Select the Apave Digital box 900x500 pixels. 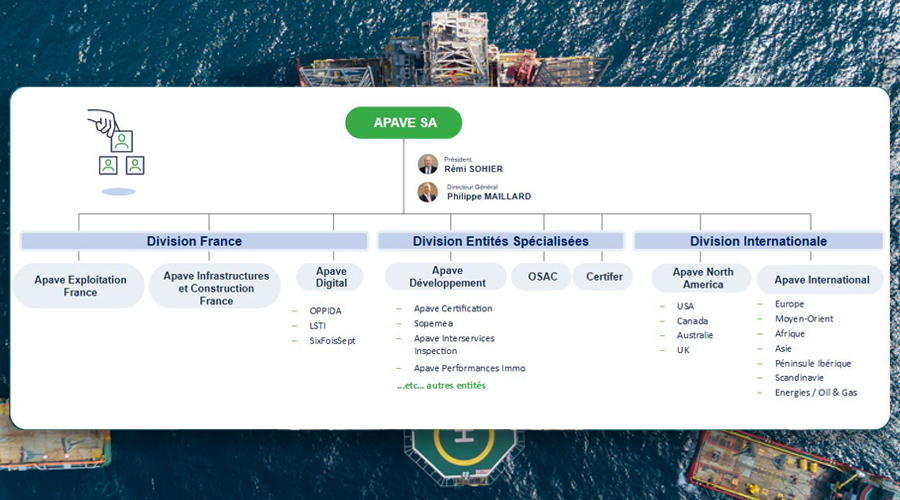coord(331,277)
